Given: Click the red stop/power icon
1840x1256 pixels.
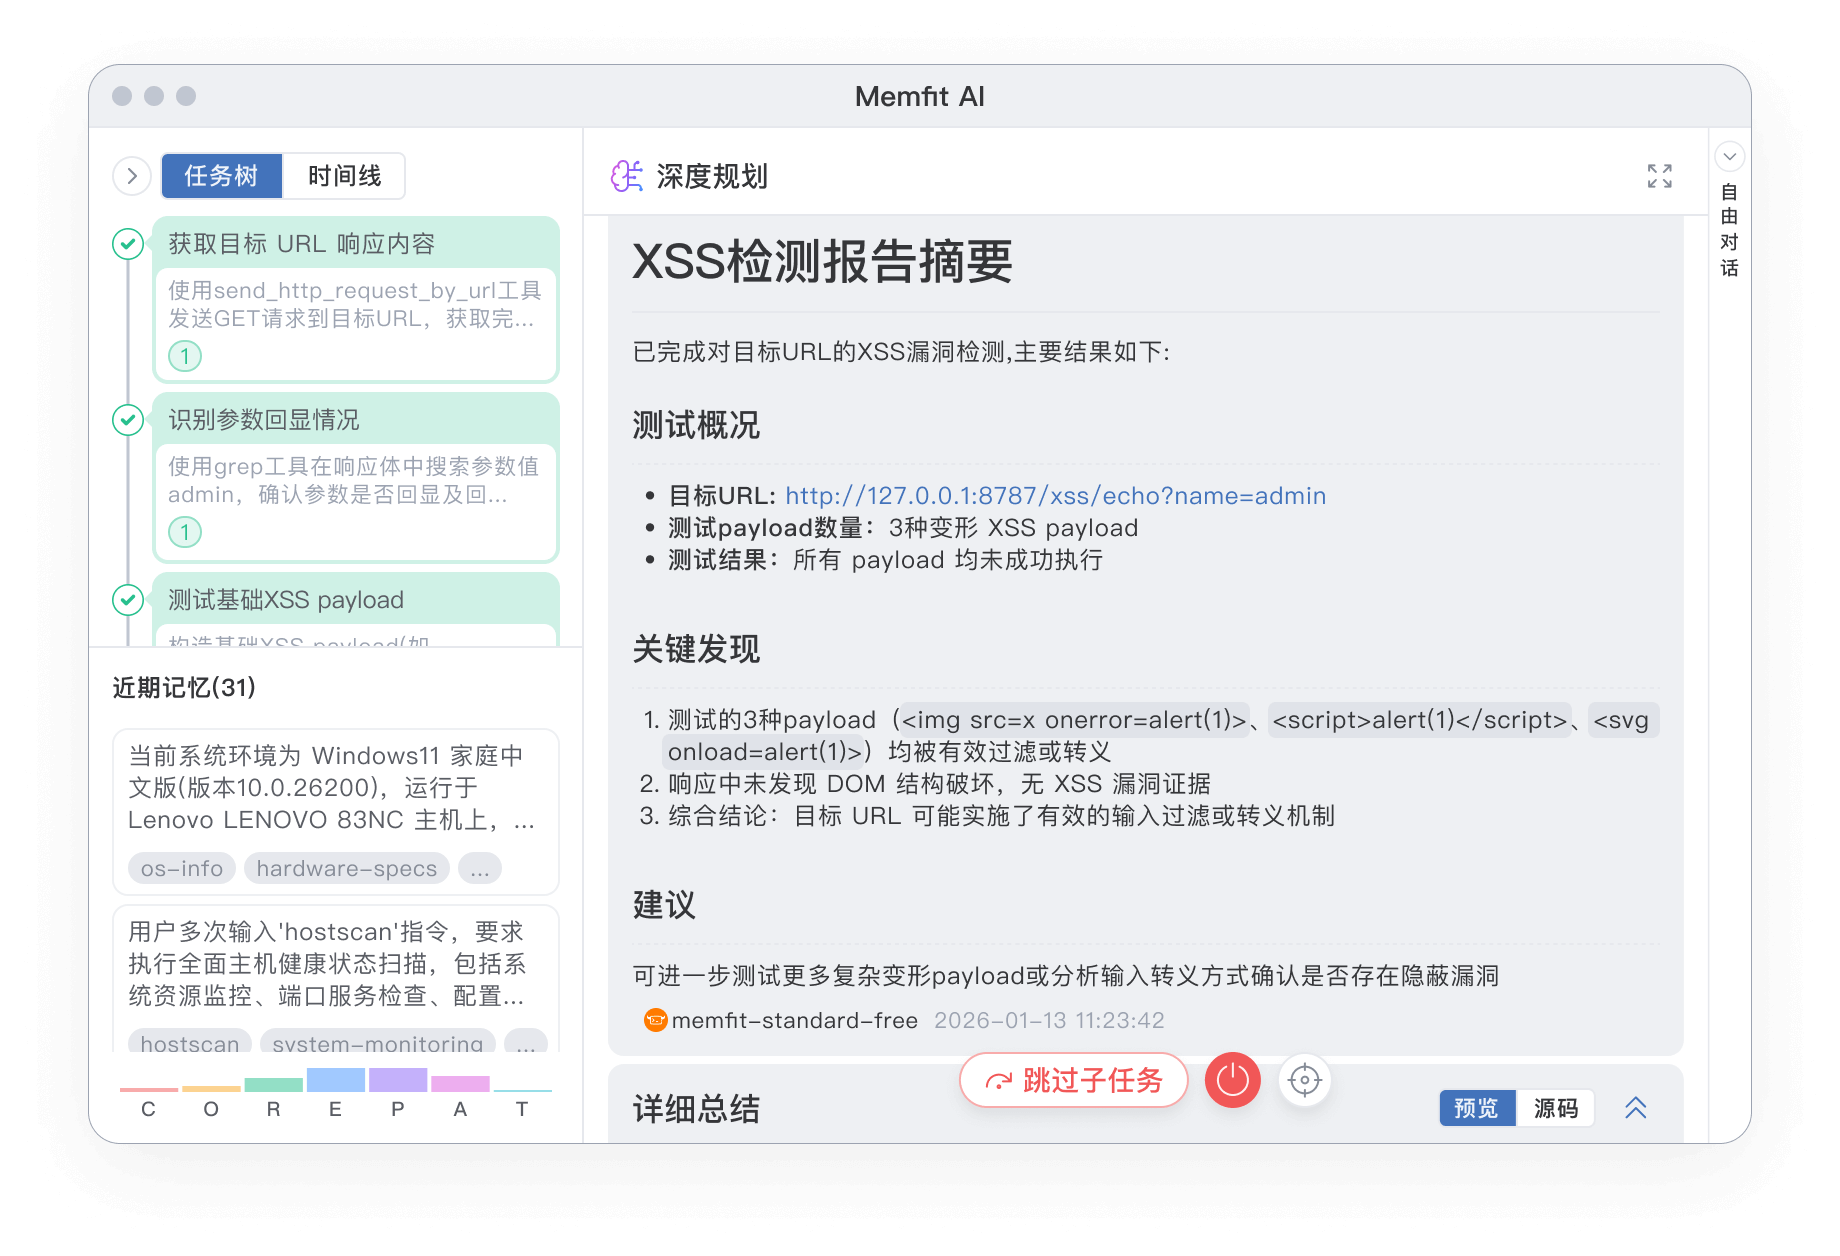Looking at the screenshot, I should (x=1232, y=1080).
